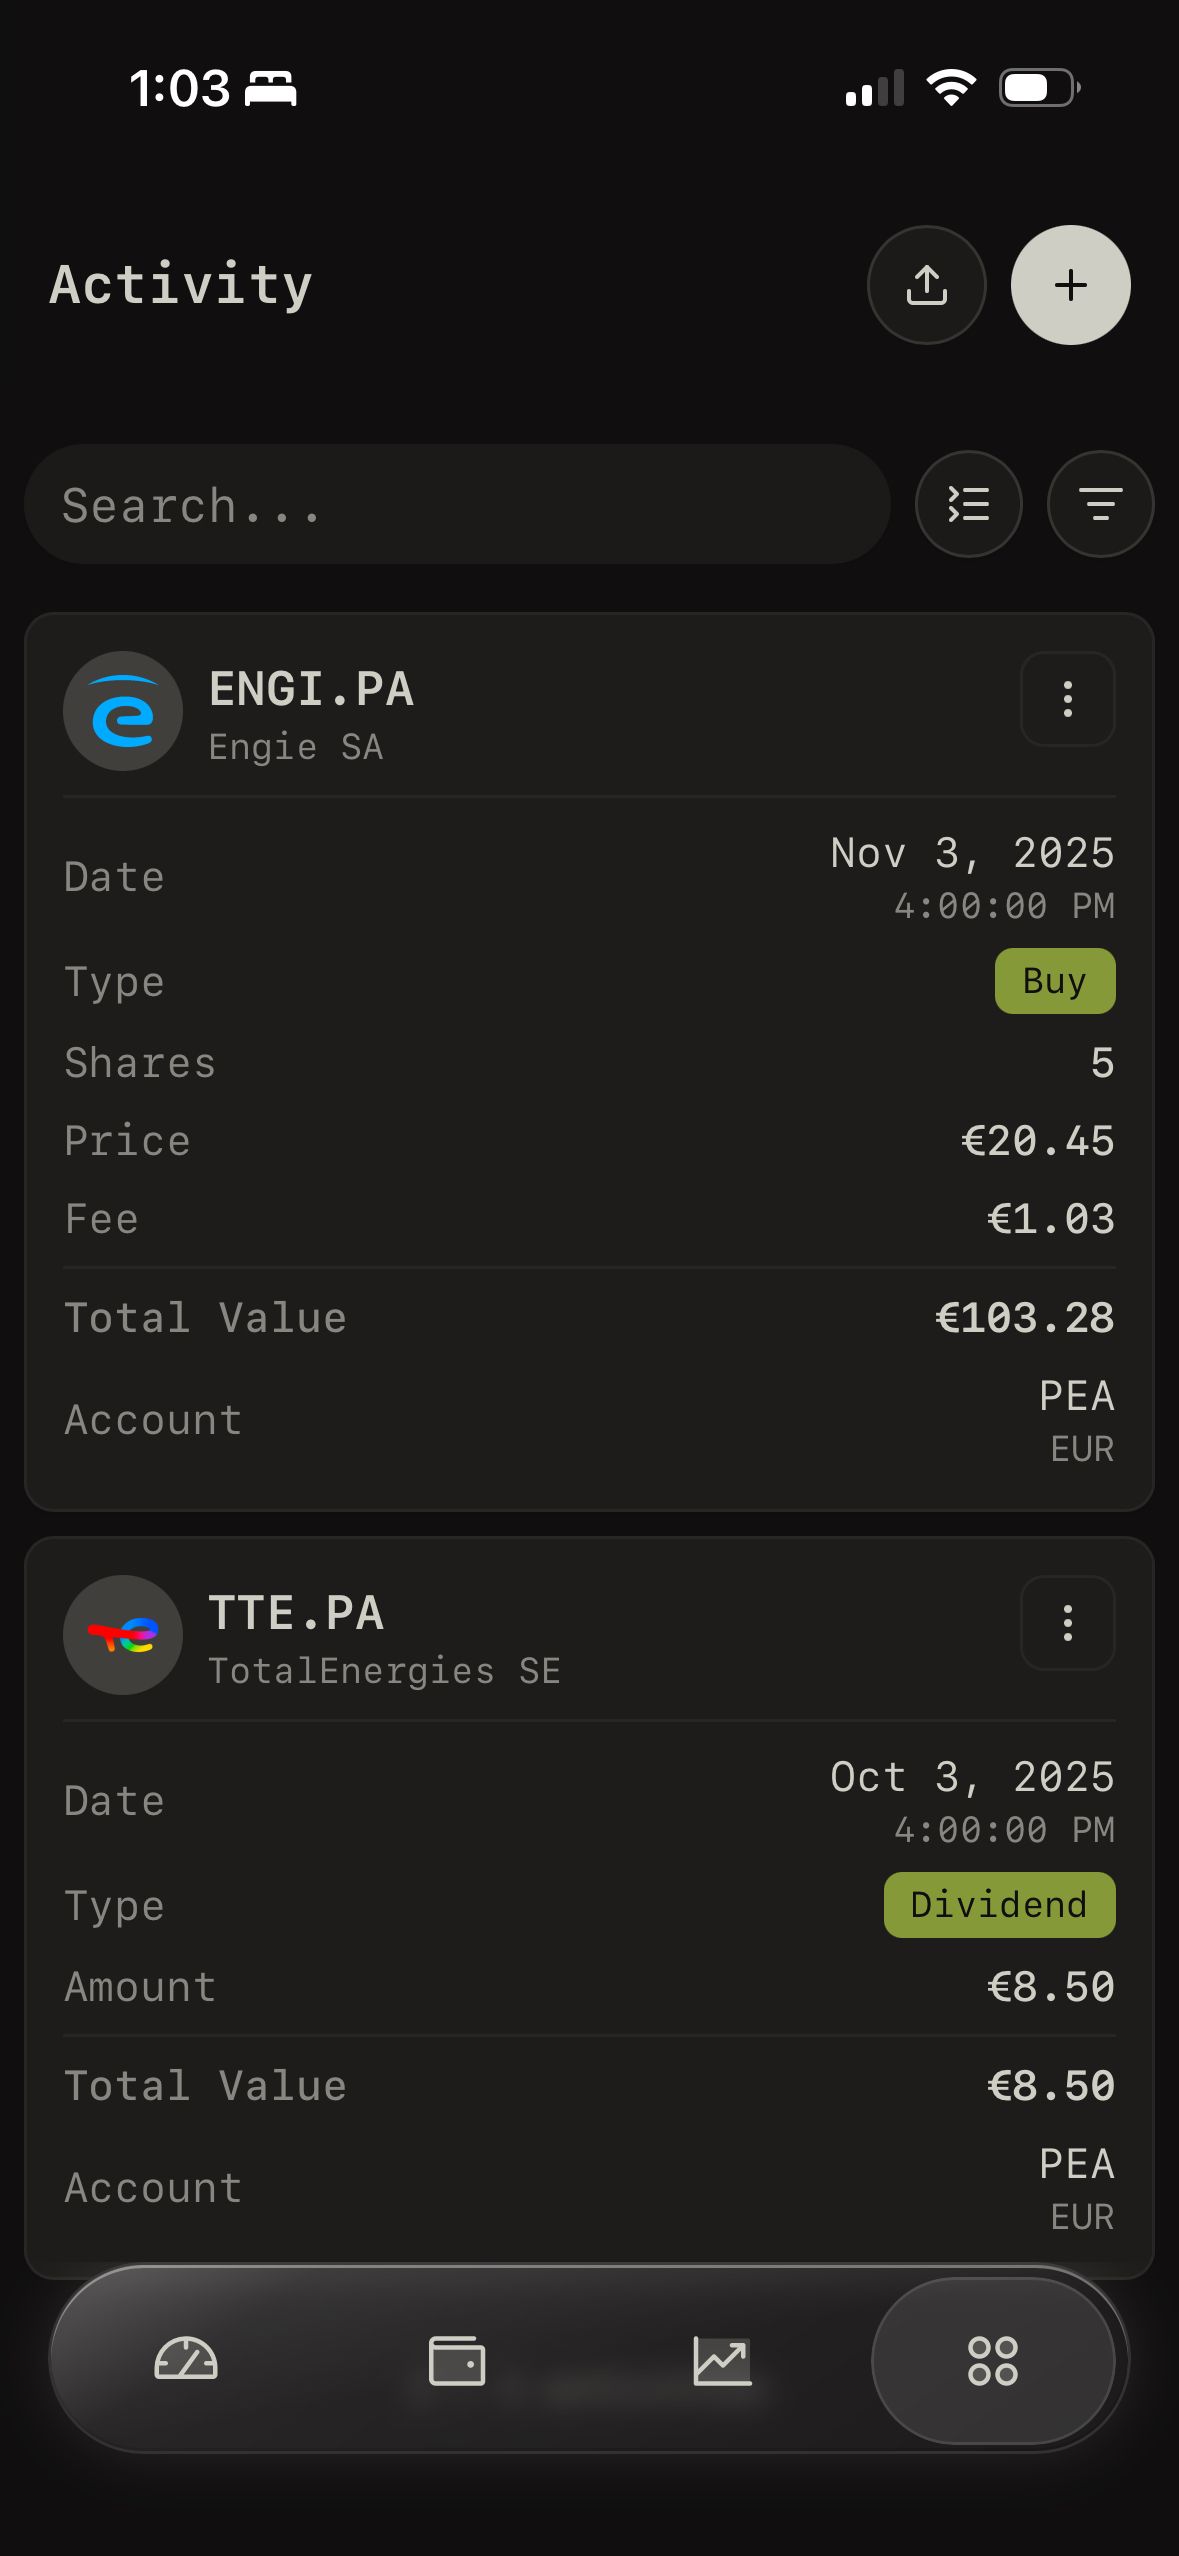The image size is (1179, 2556).
Task: Tap the TTE.PA ticker heading
Action: [x=296, y=1613]
